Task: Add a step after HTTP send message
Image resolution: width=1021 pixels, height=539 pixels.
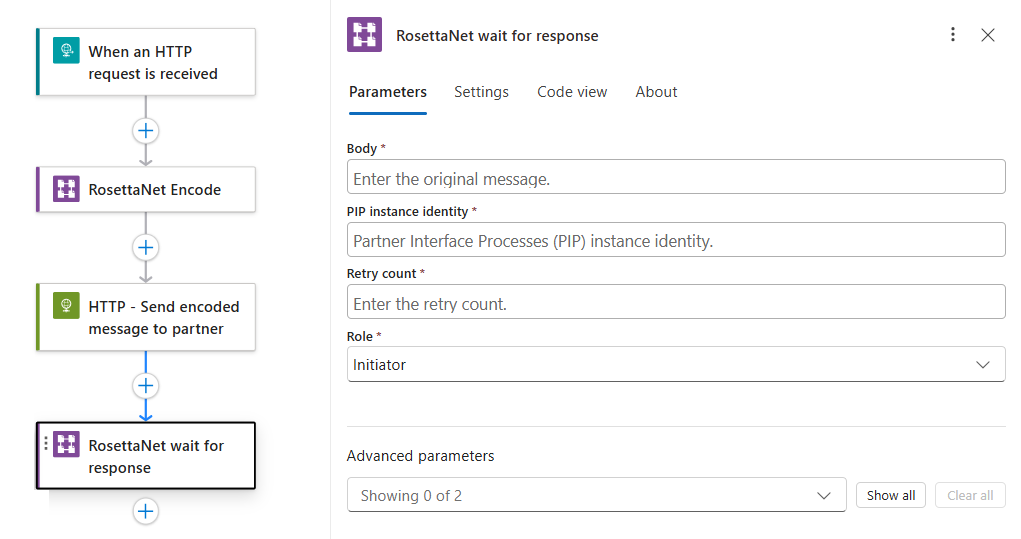Action: coord(146,386)
